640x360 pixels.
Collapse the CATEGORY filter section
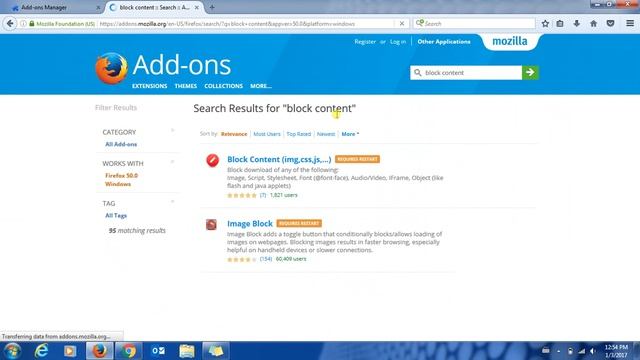[173, 131]
